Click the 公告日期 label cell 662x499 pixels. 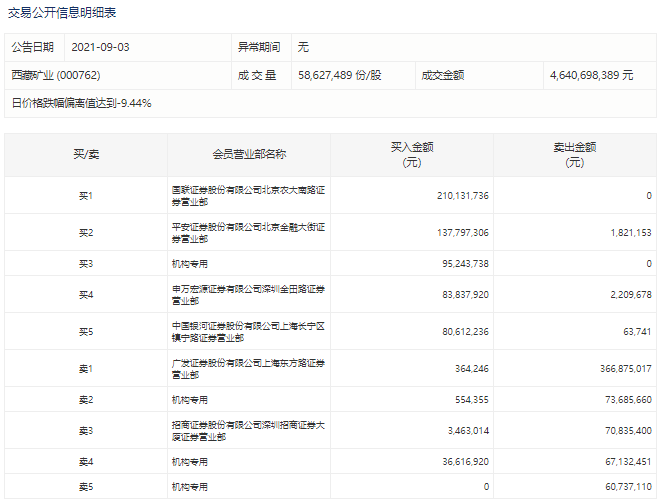pos(34,47)
